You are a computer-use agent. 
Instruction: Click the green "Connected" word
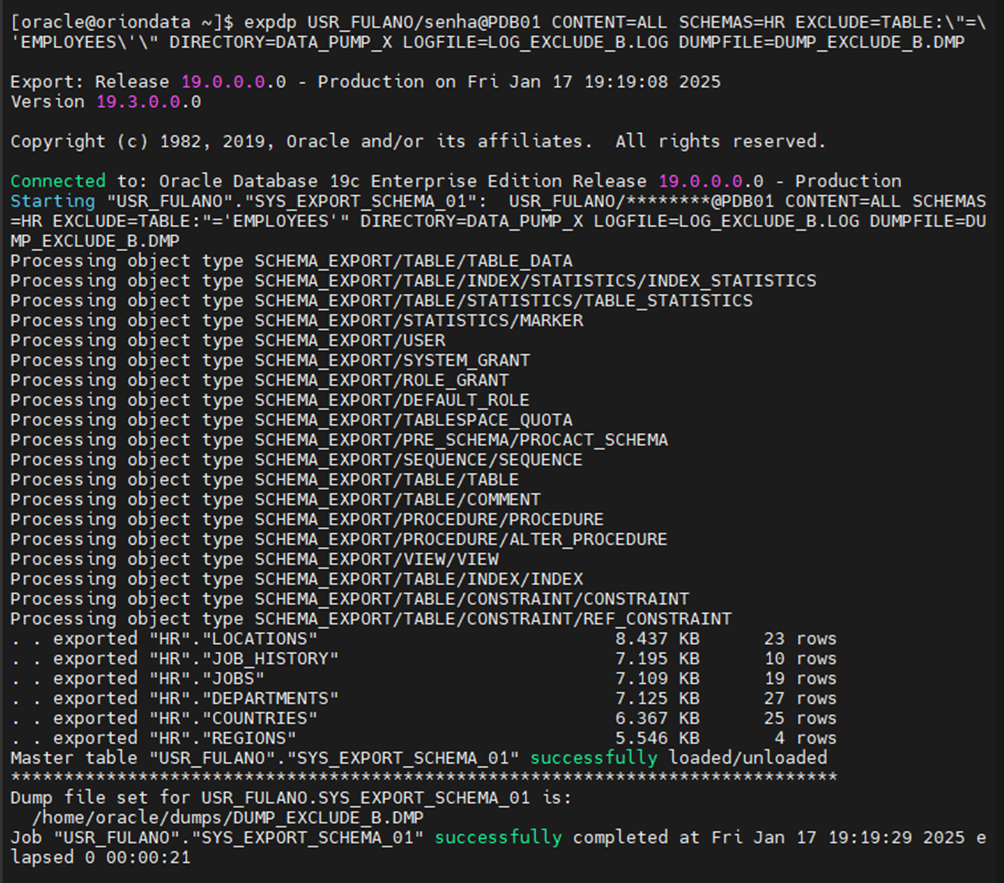pyautogui.click(x=57, y=181)
